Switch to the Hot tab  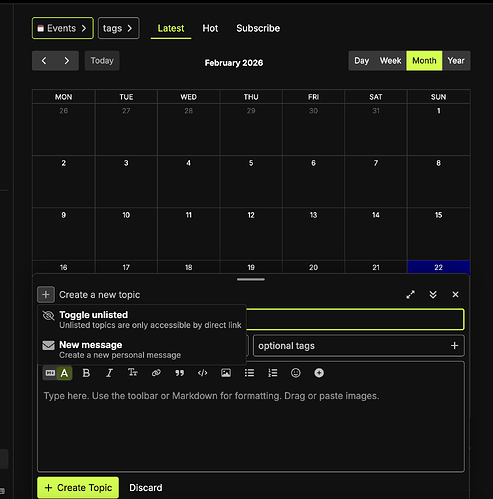[210, 28]
